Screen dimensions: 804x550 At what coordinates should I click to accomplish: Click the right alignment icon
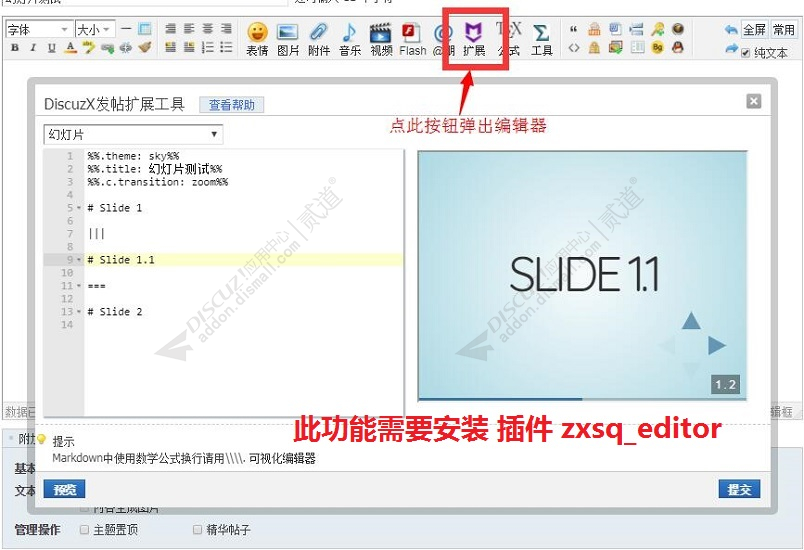[x=226, y=29]
